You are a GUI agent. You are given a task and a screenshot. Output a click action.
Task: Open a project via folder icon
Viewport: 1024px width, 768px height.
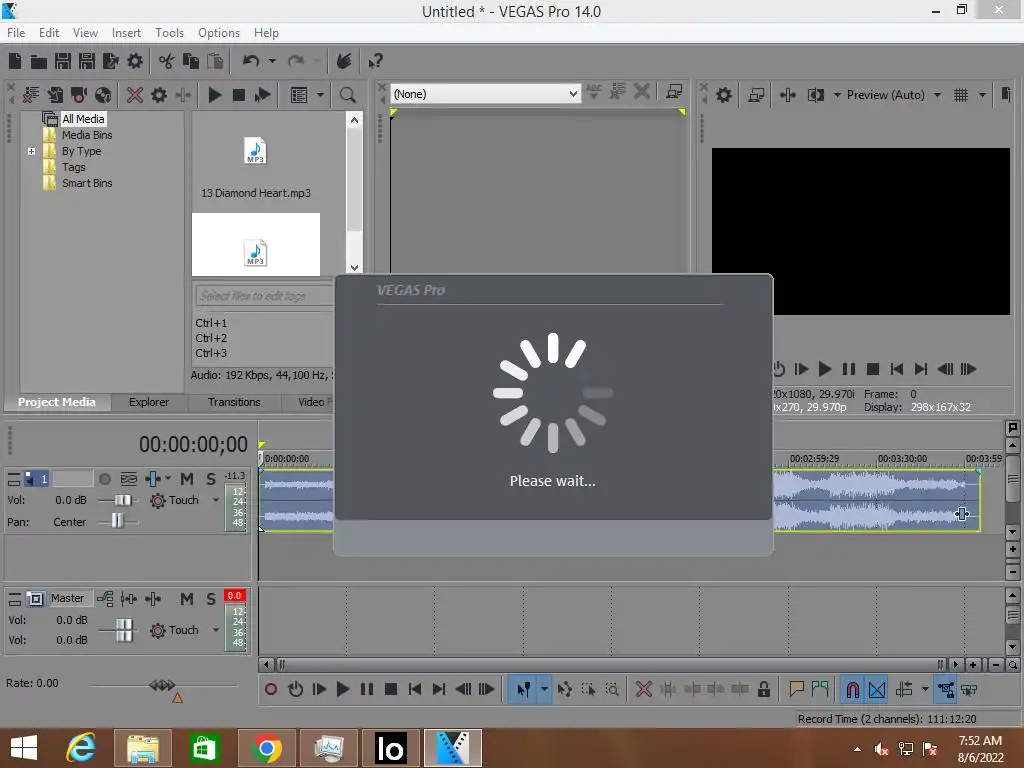point(39,61)
